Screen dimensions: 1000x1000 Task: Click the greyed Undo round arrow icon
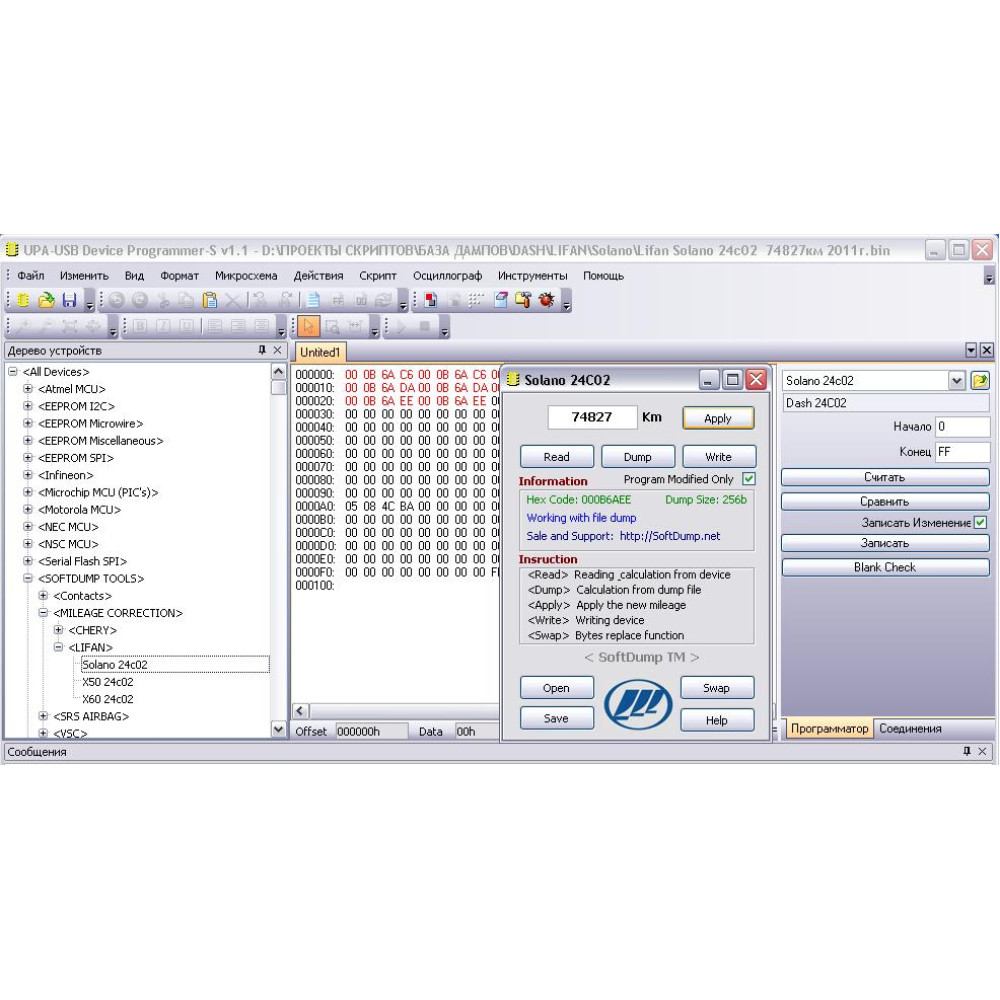(x=117, y=300)
